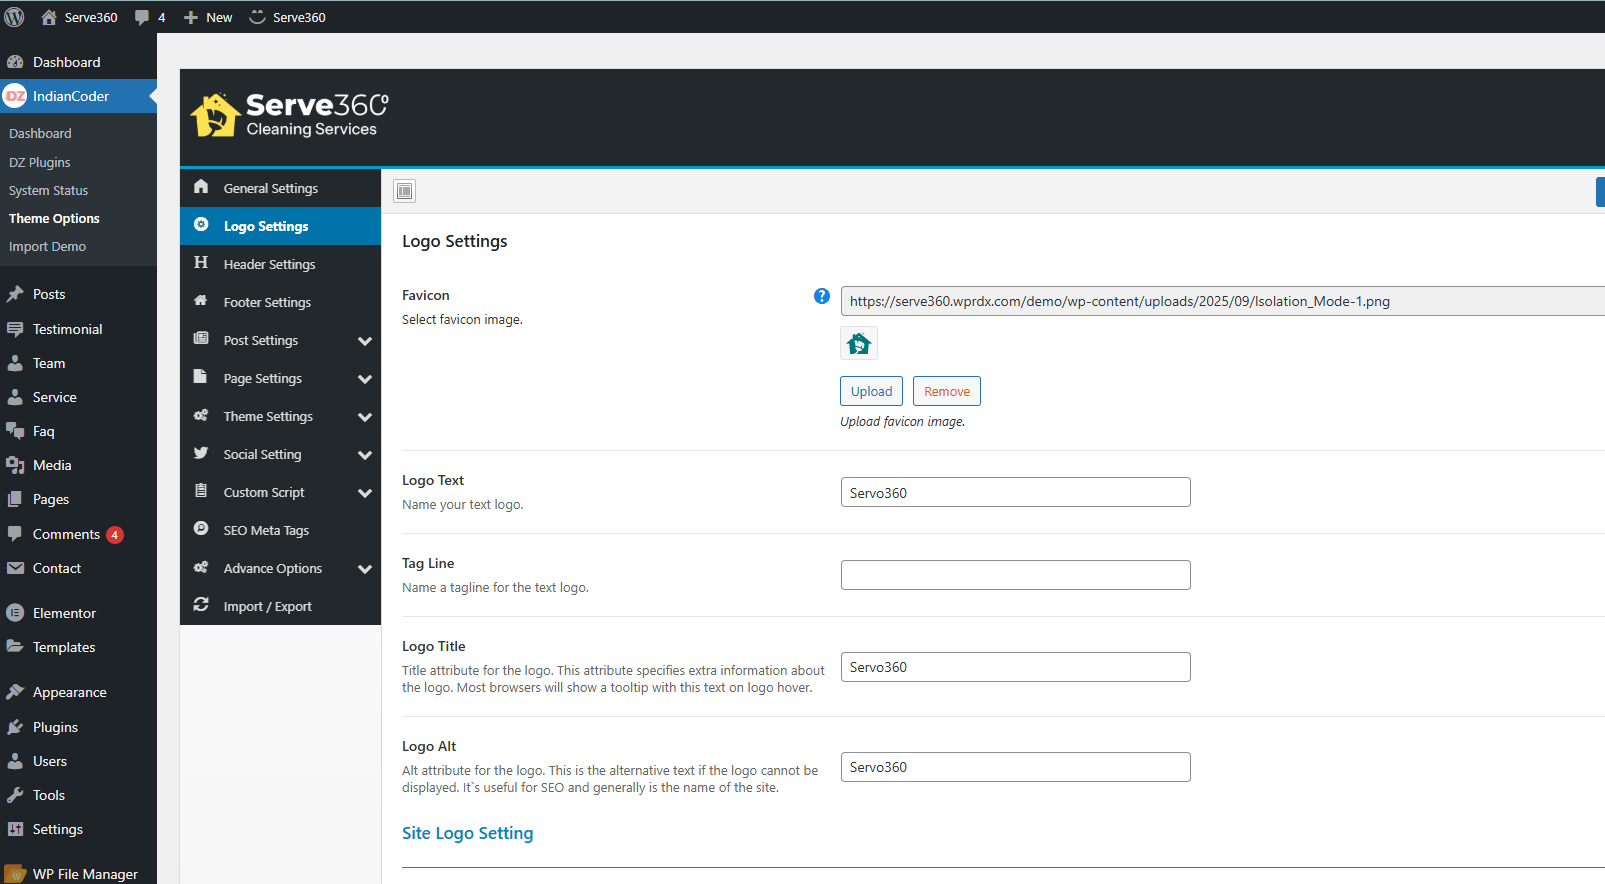Click the expand-all sections icon above Logo Settings
The width and height of the screenshot is (1605, 884).
[405, 191]
